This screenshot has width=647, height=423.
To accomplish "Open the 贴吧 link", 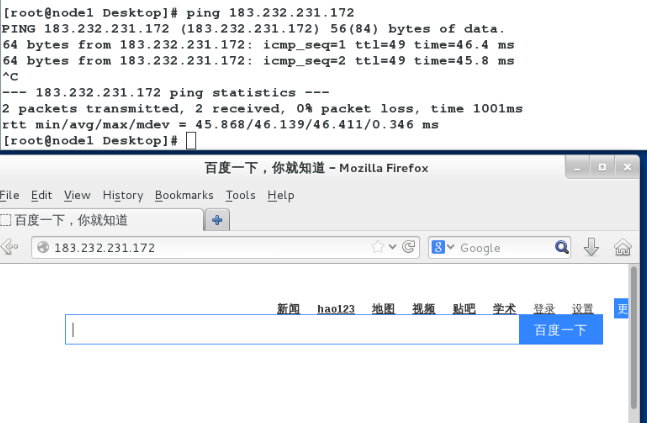I will coord(464,308).
